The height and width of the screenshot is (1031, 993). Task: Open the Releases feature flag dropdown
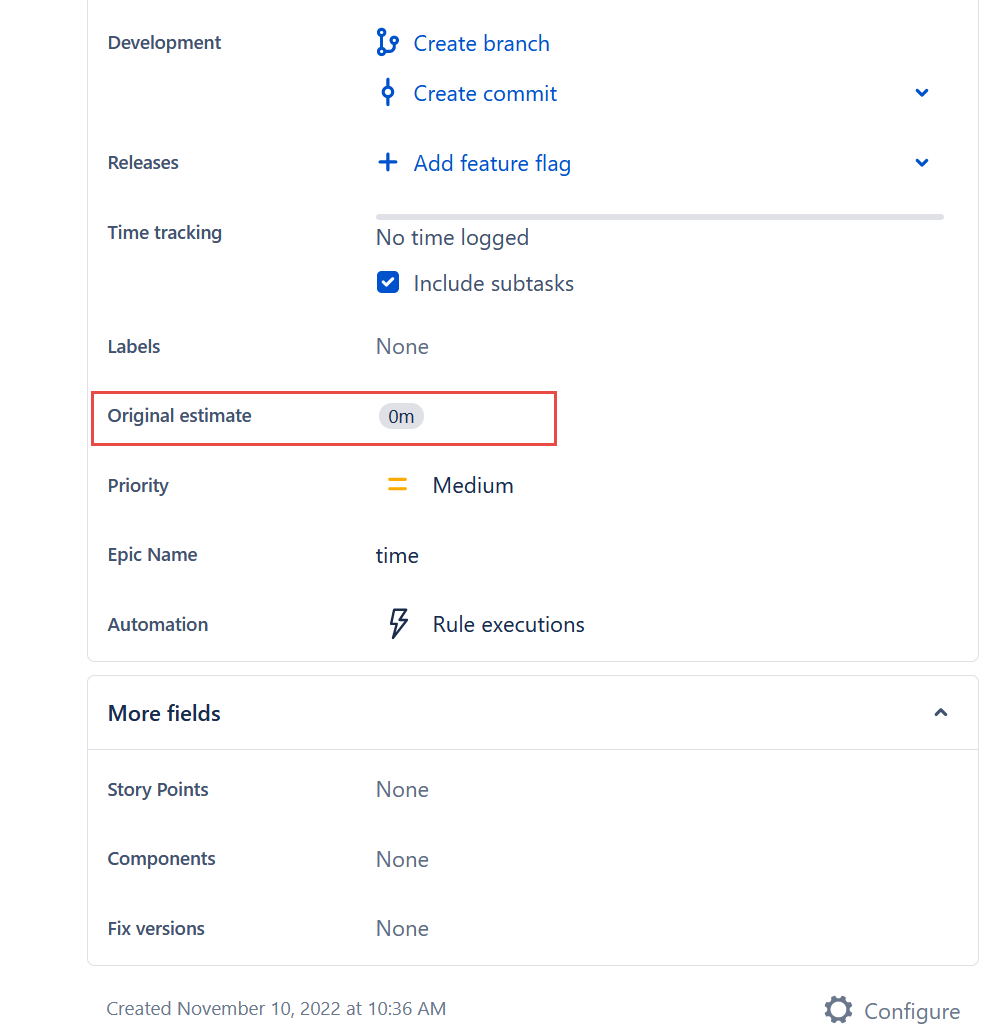click(x=921, y=162)
